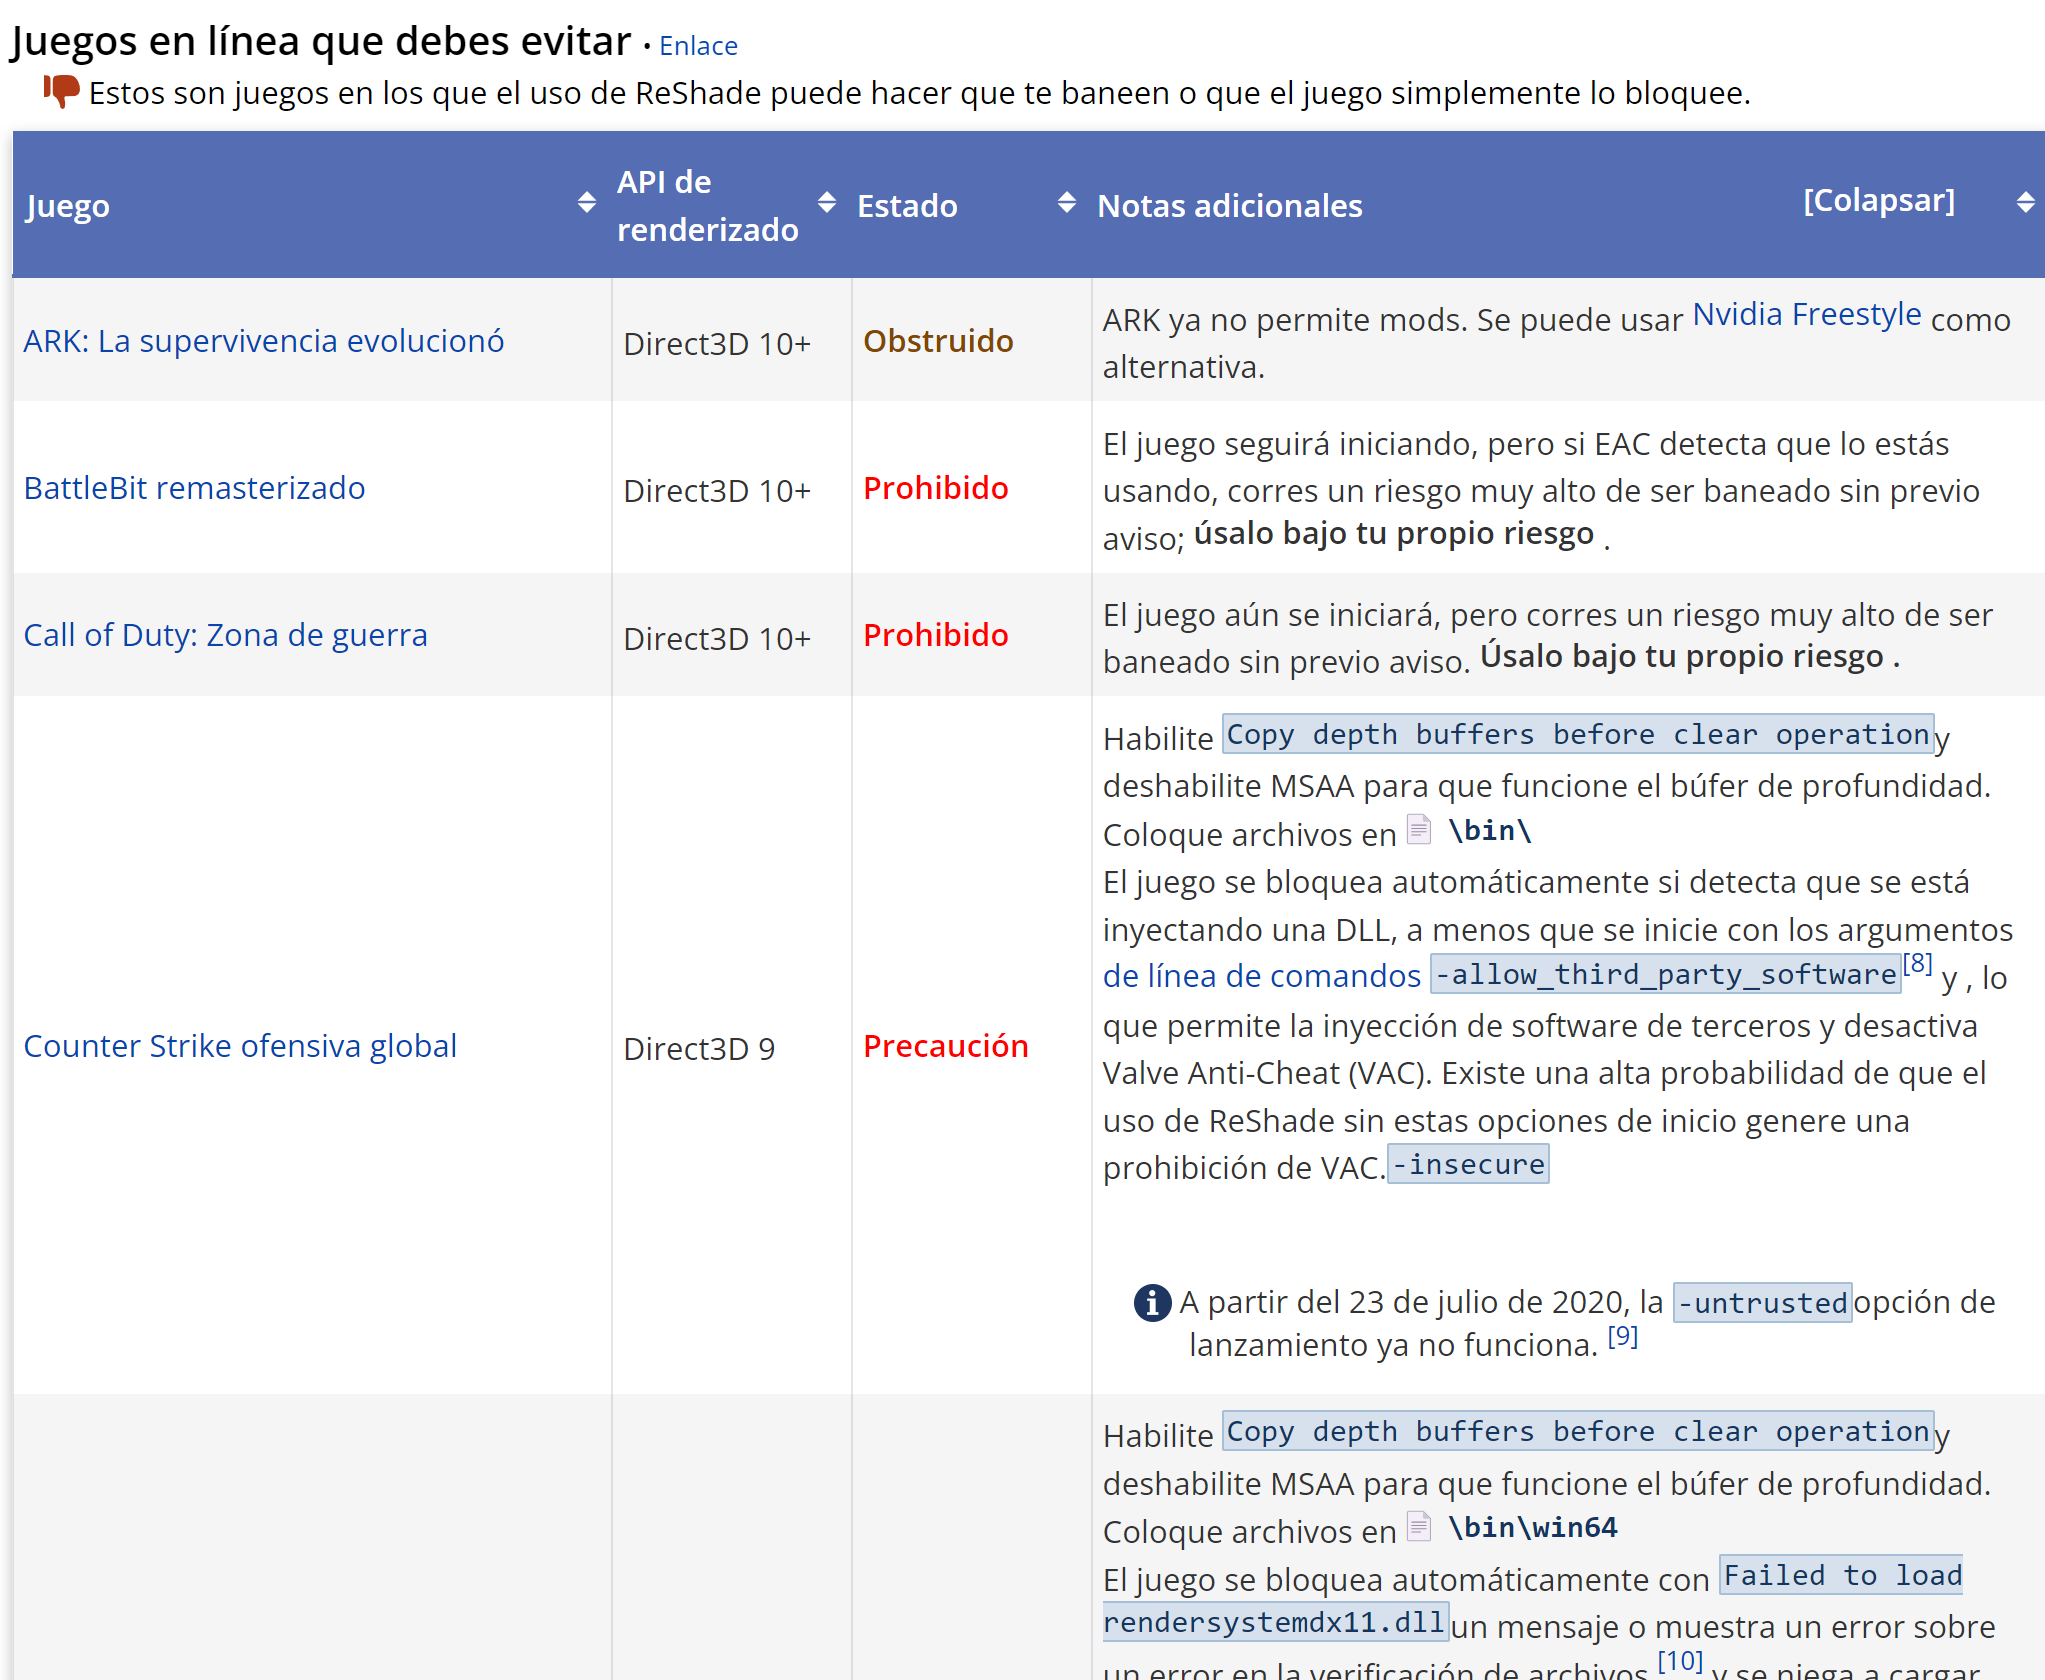Screen dimensions: 2045x1680
Task: Open Call of Duty: Zona de guerra link
Action: click(x=225, y=635)
